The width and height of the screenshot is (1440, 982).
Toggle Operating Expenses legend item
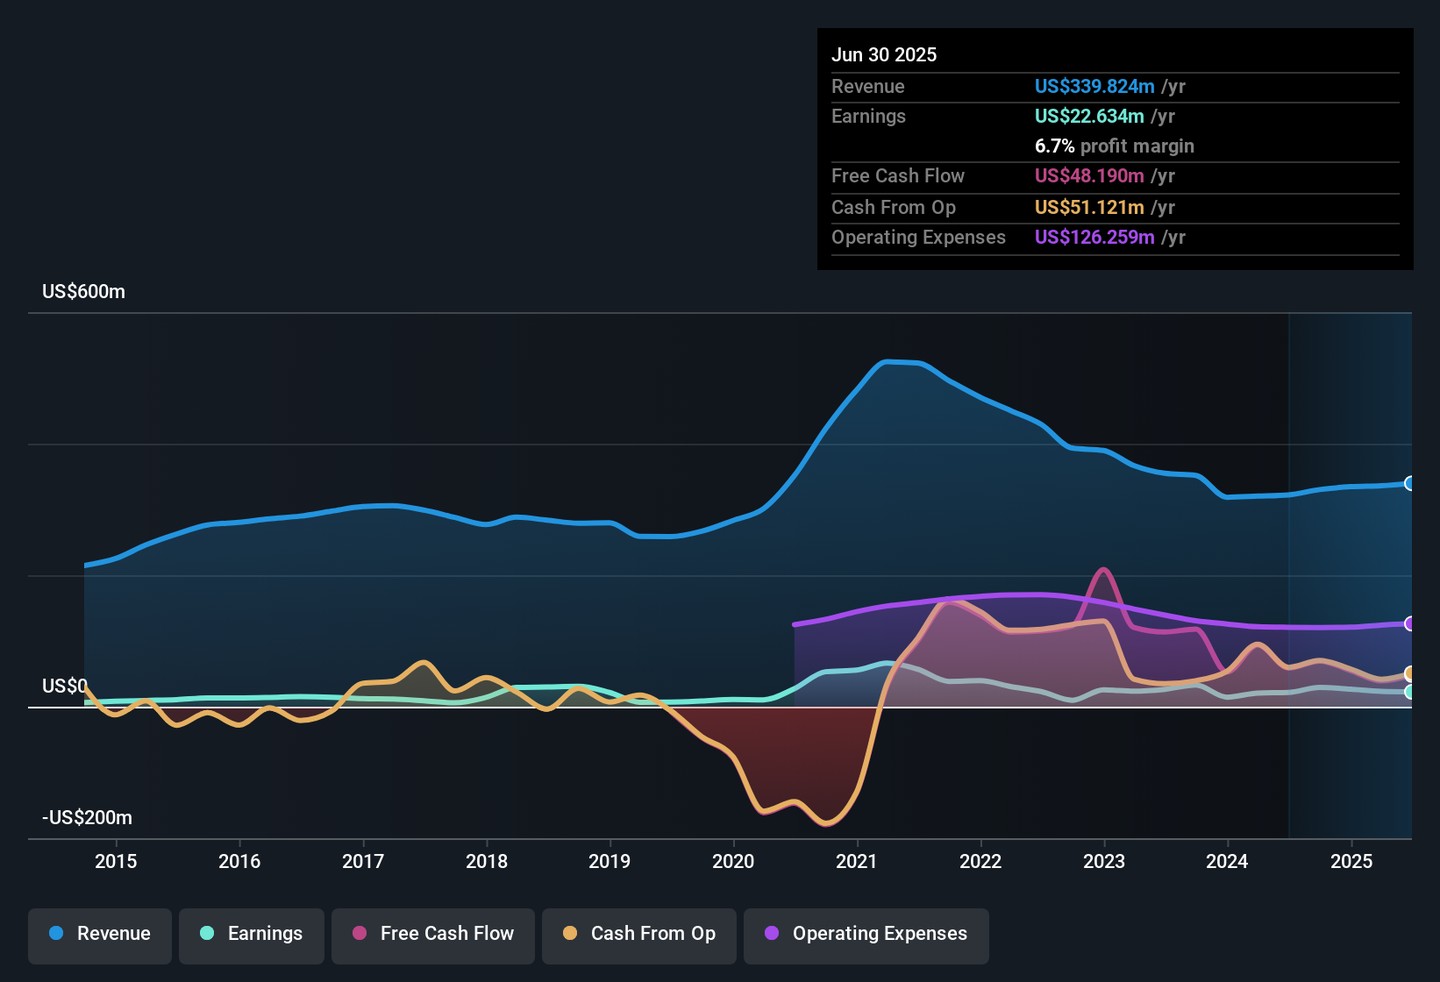tap(866, 934)
